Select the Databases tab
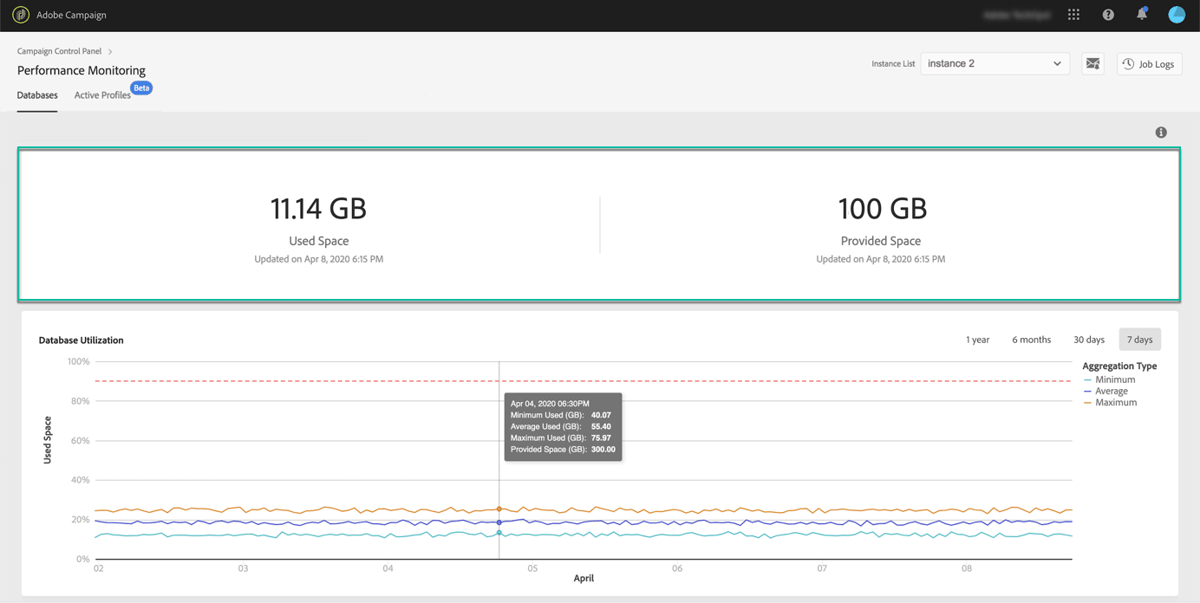This screenshot has height=603, width=1200. click(37, 95)
